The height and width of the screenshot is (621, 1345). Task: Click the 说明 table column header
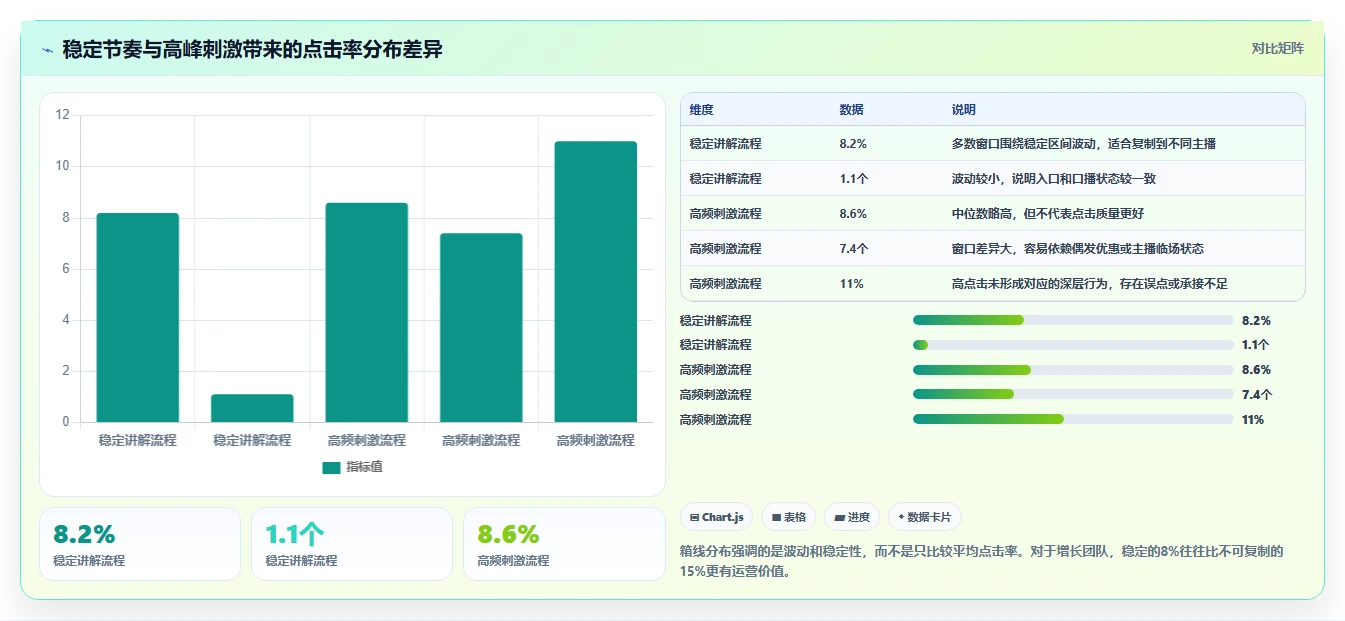point(964,110)
